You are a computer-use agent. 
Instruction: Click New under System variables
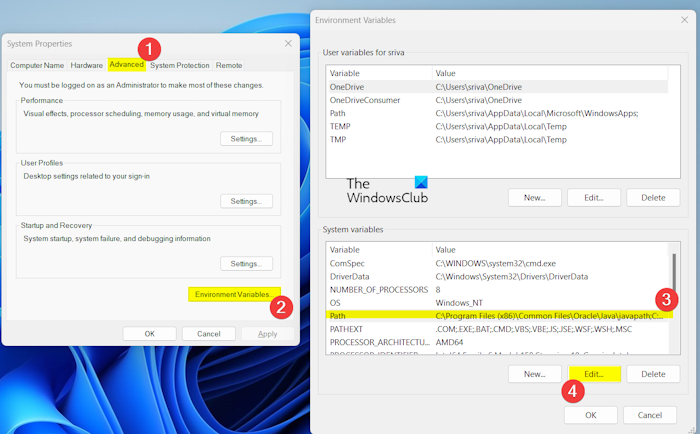click(534, 374)
